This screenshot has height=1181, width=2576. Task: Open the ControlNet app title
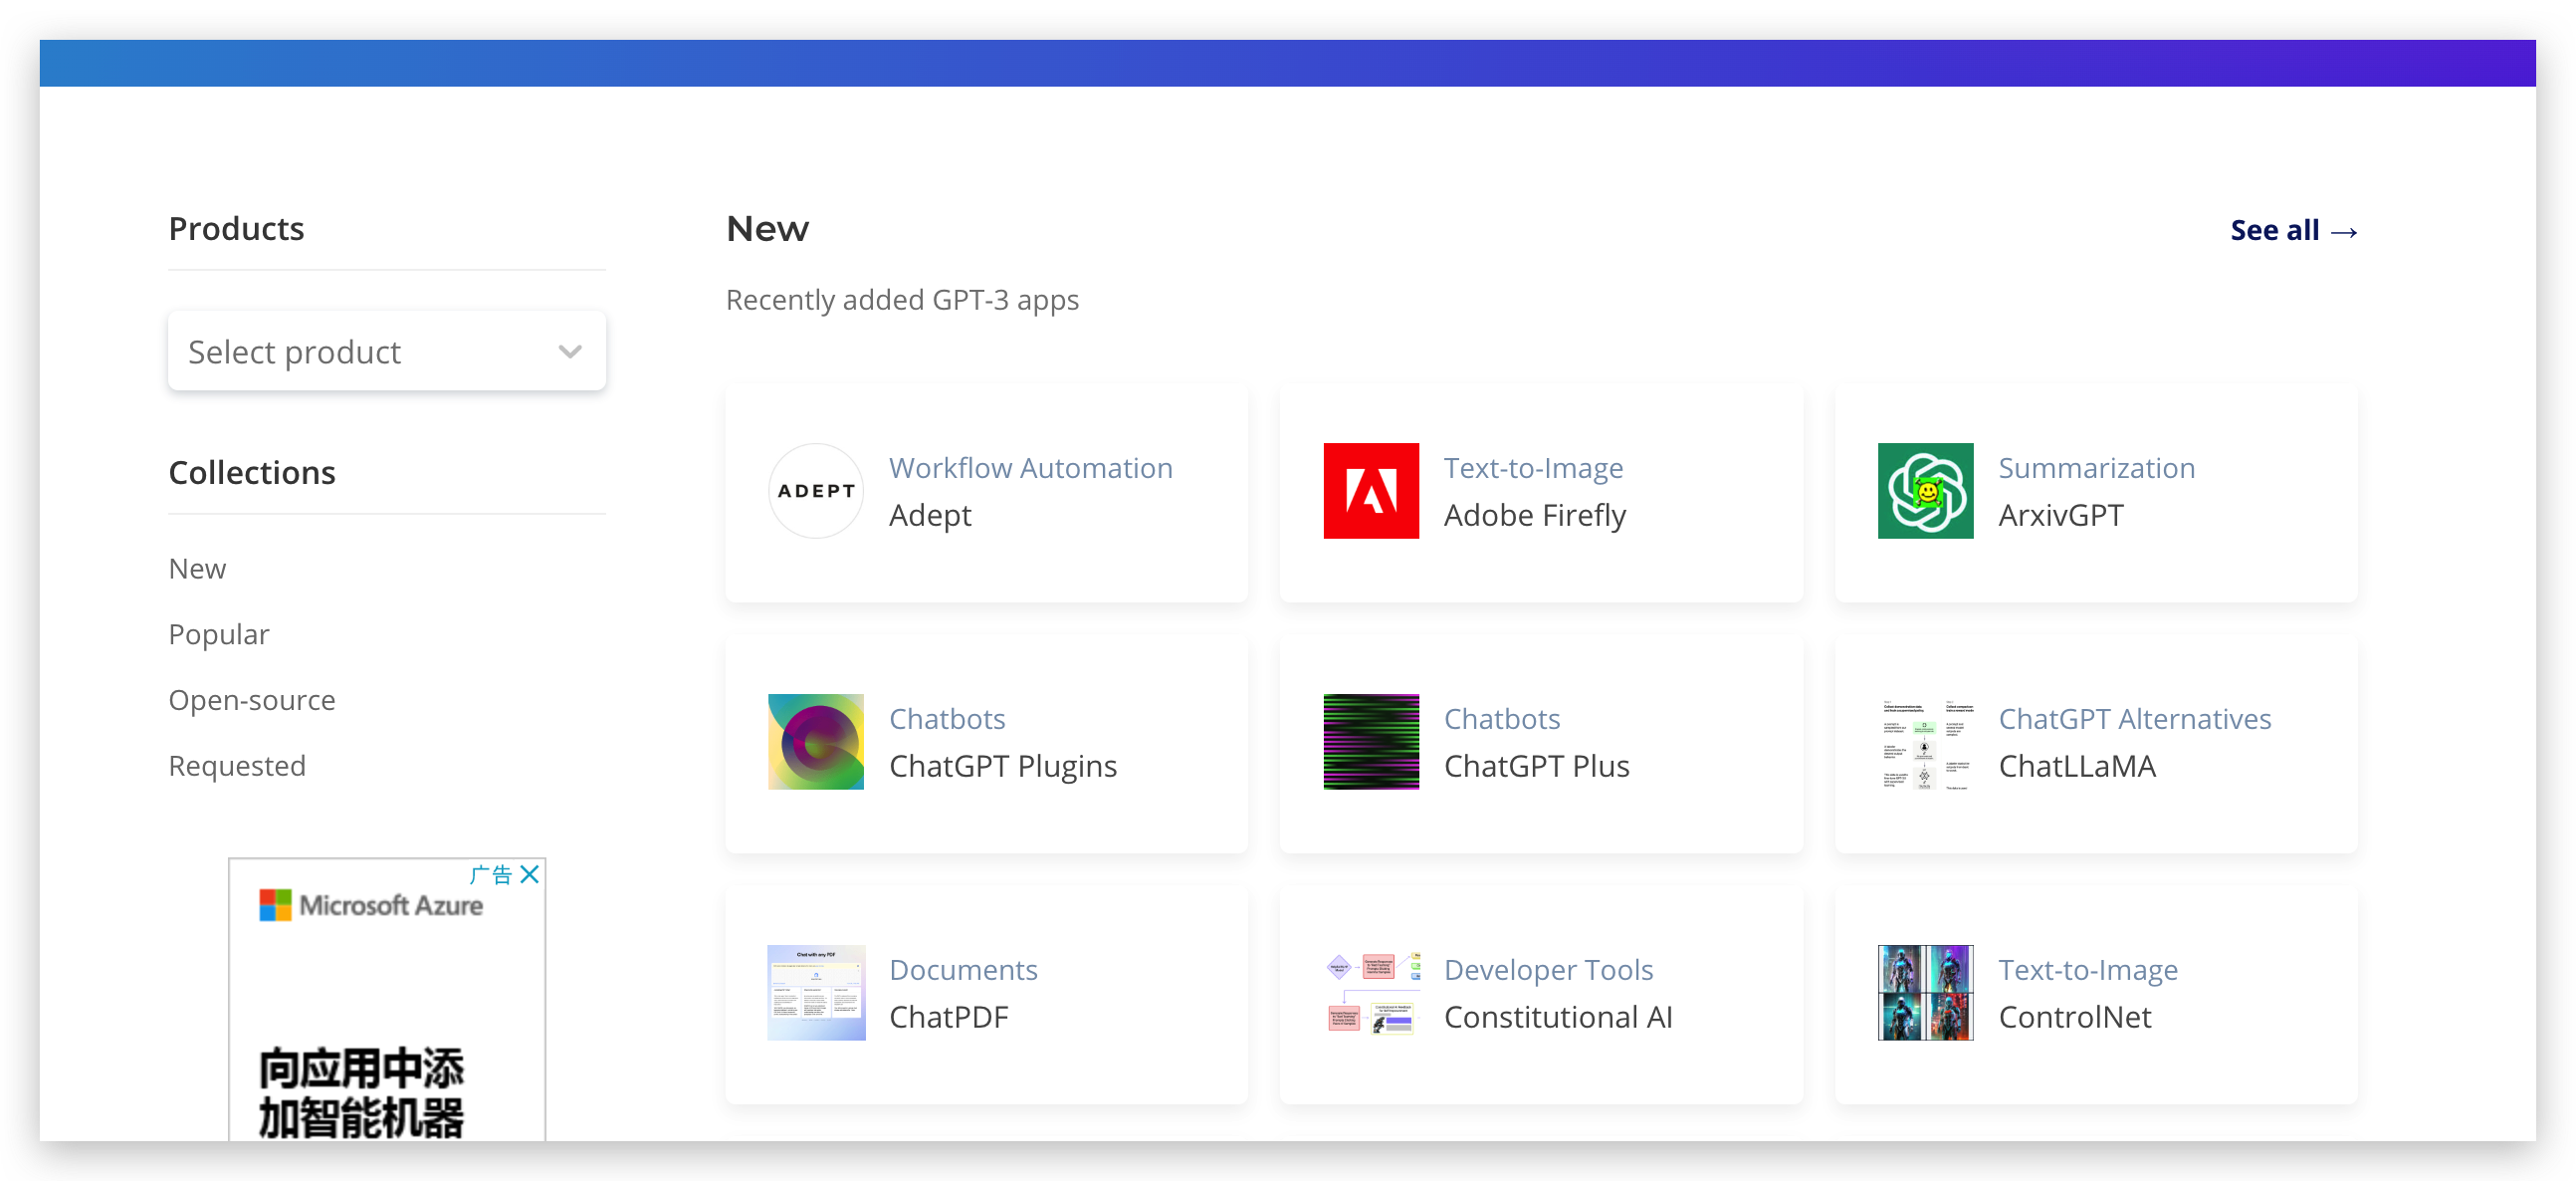(x=2075, y=1017)
